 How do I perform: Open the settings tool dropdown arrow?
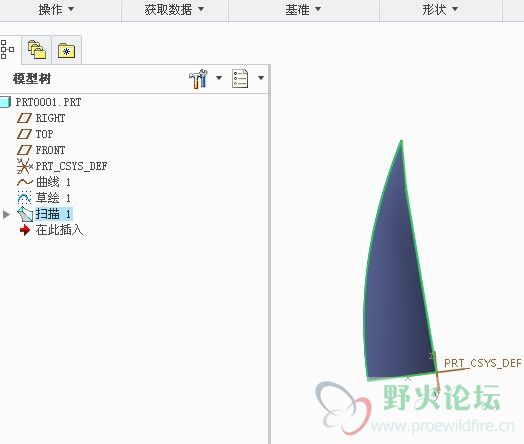point(219,78)
